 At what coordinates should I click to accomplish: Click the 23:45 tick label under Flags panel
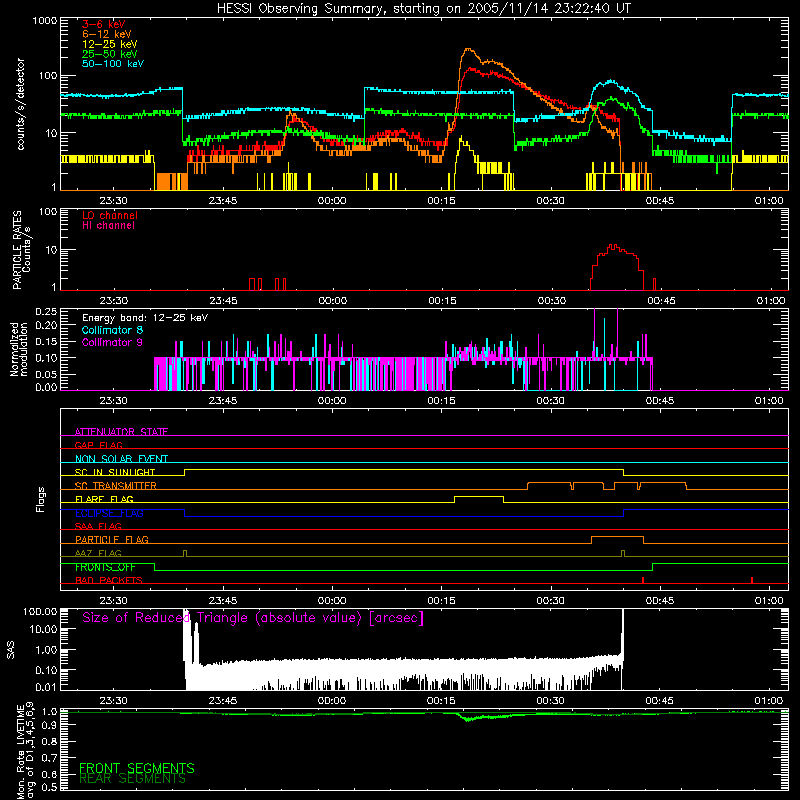point(223,601)
